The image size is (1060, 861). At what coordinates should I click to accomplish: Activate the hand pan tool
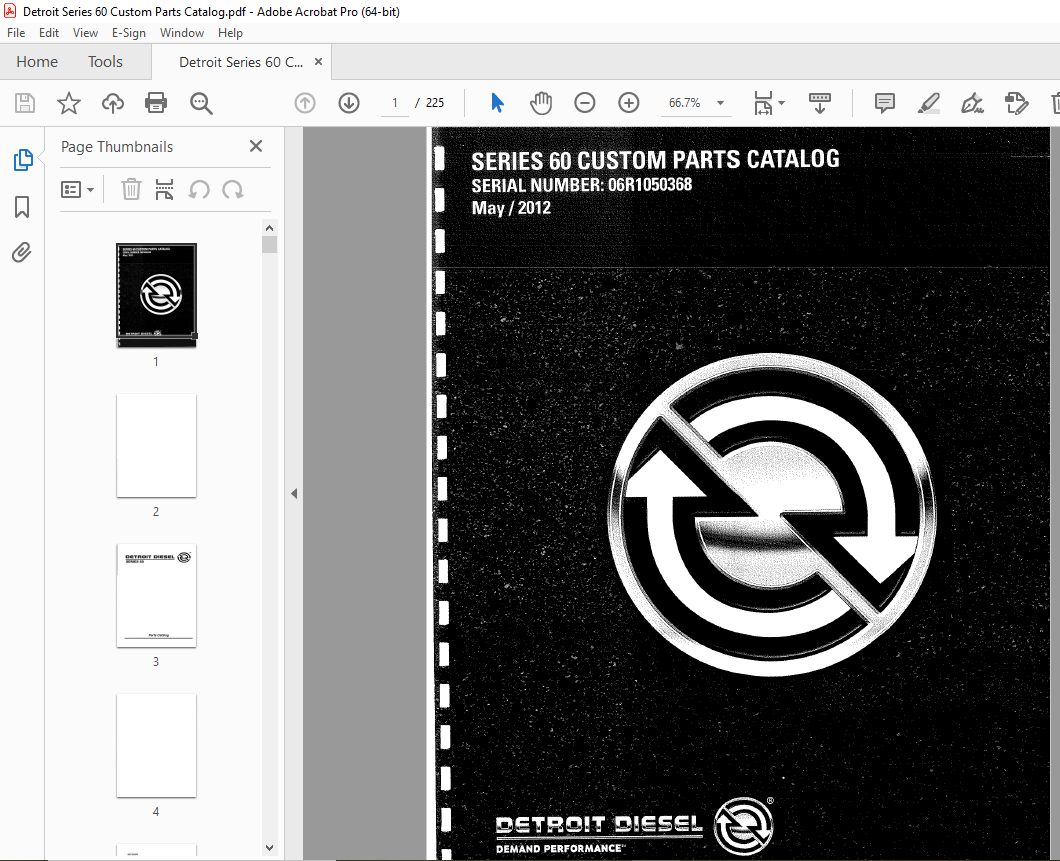(x=541, y=103)
